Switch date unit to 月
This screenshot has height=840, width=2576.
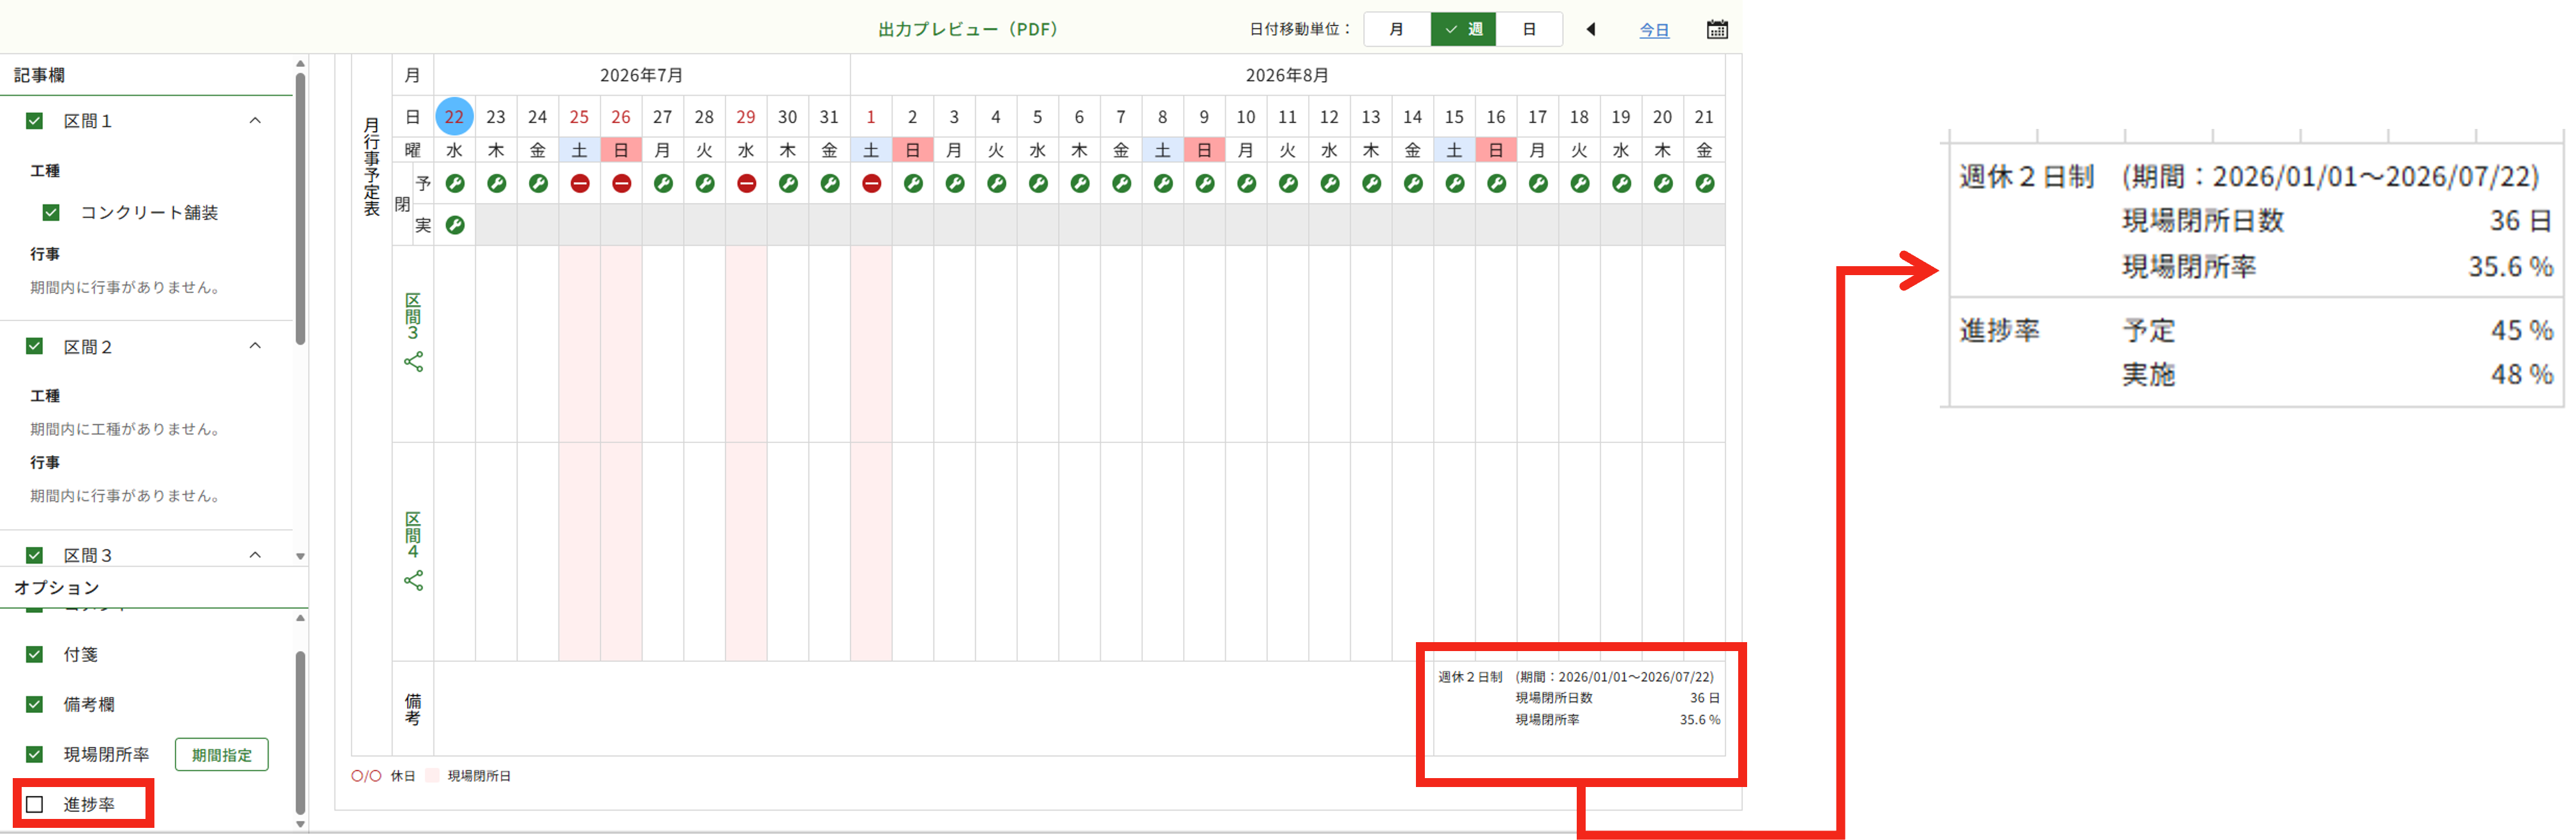[1397, 29]
